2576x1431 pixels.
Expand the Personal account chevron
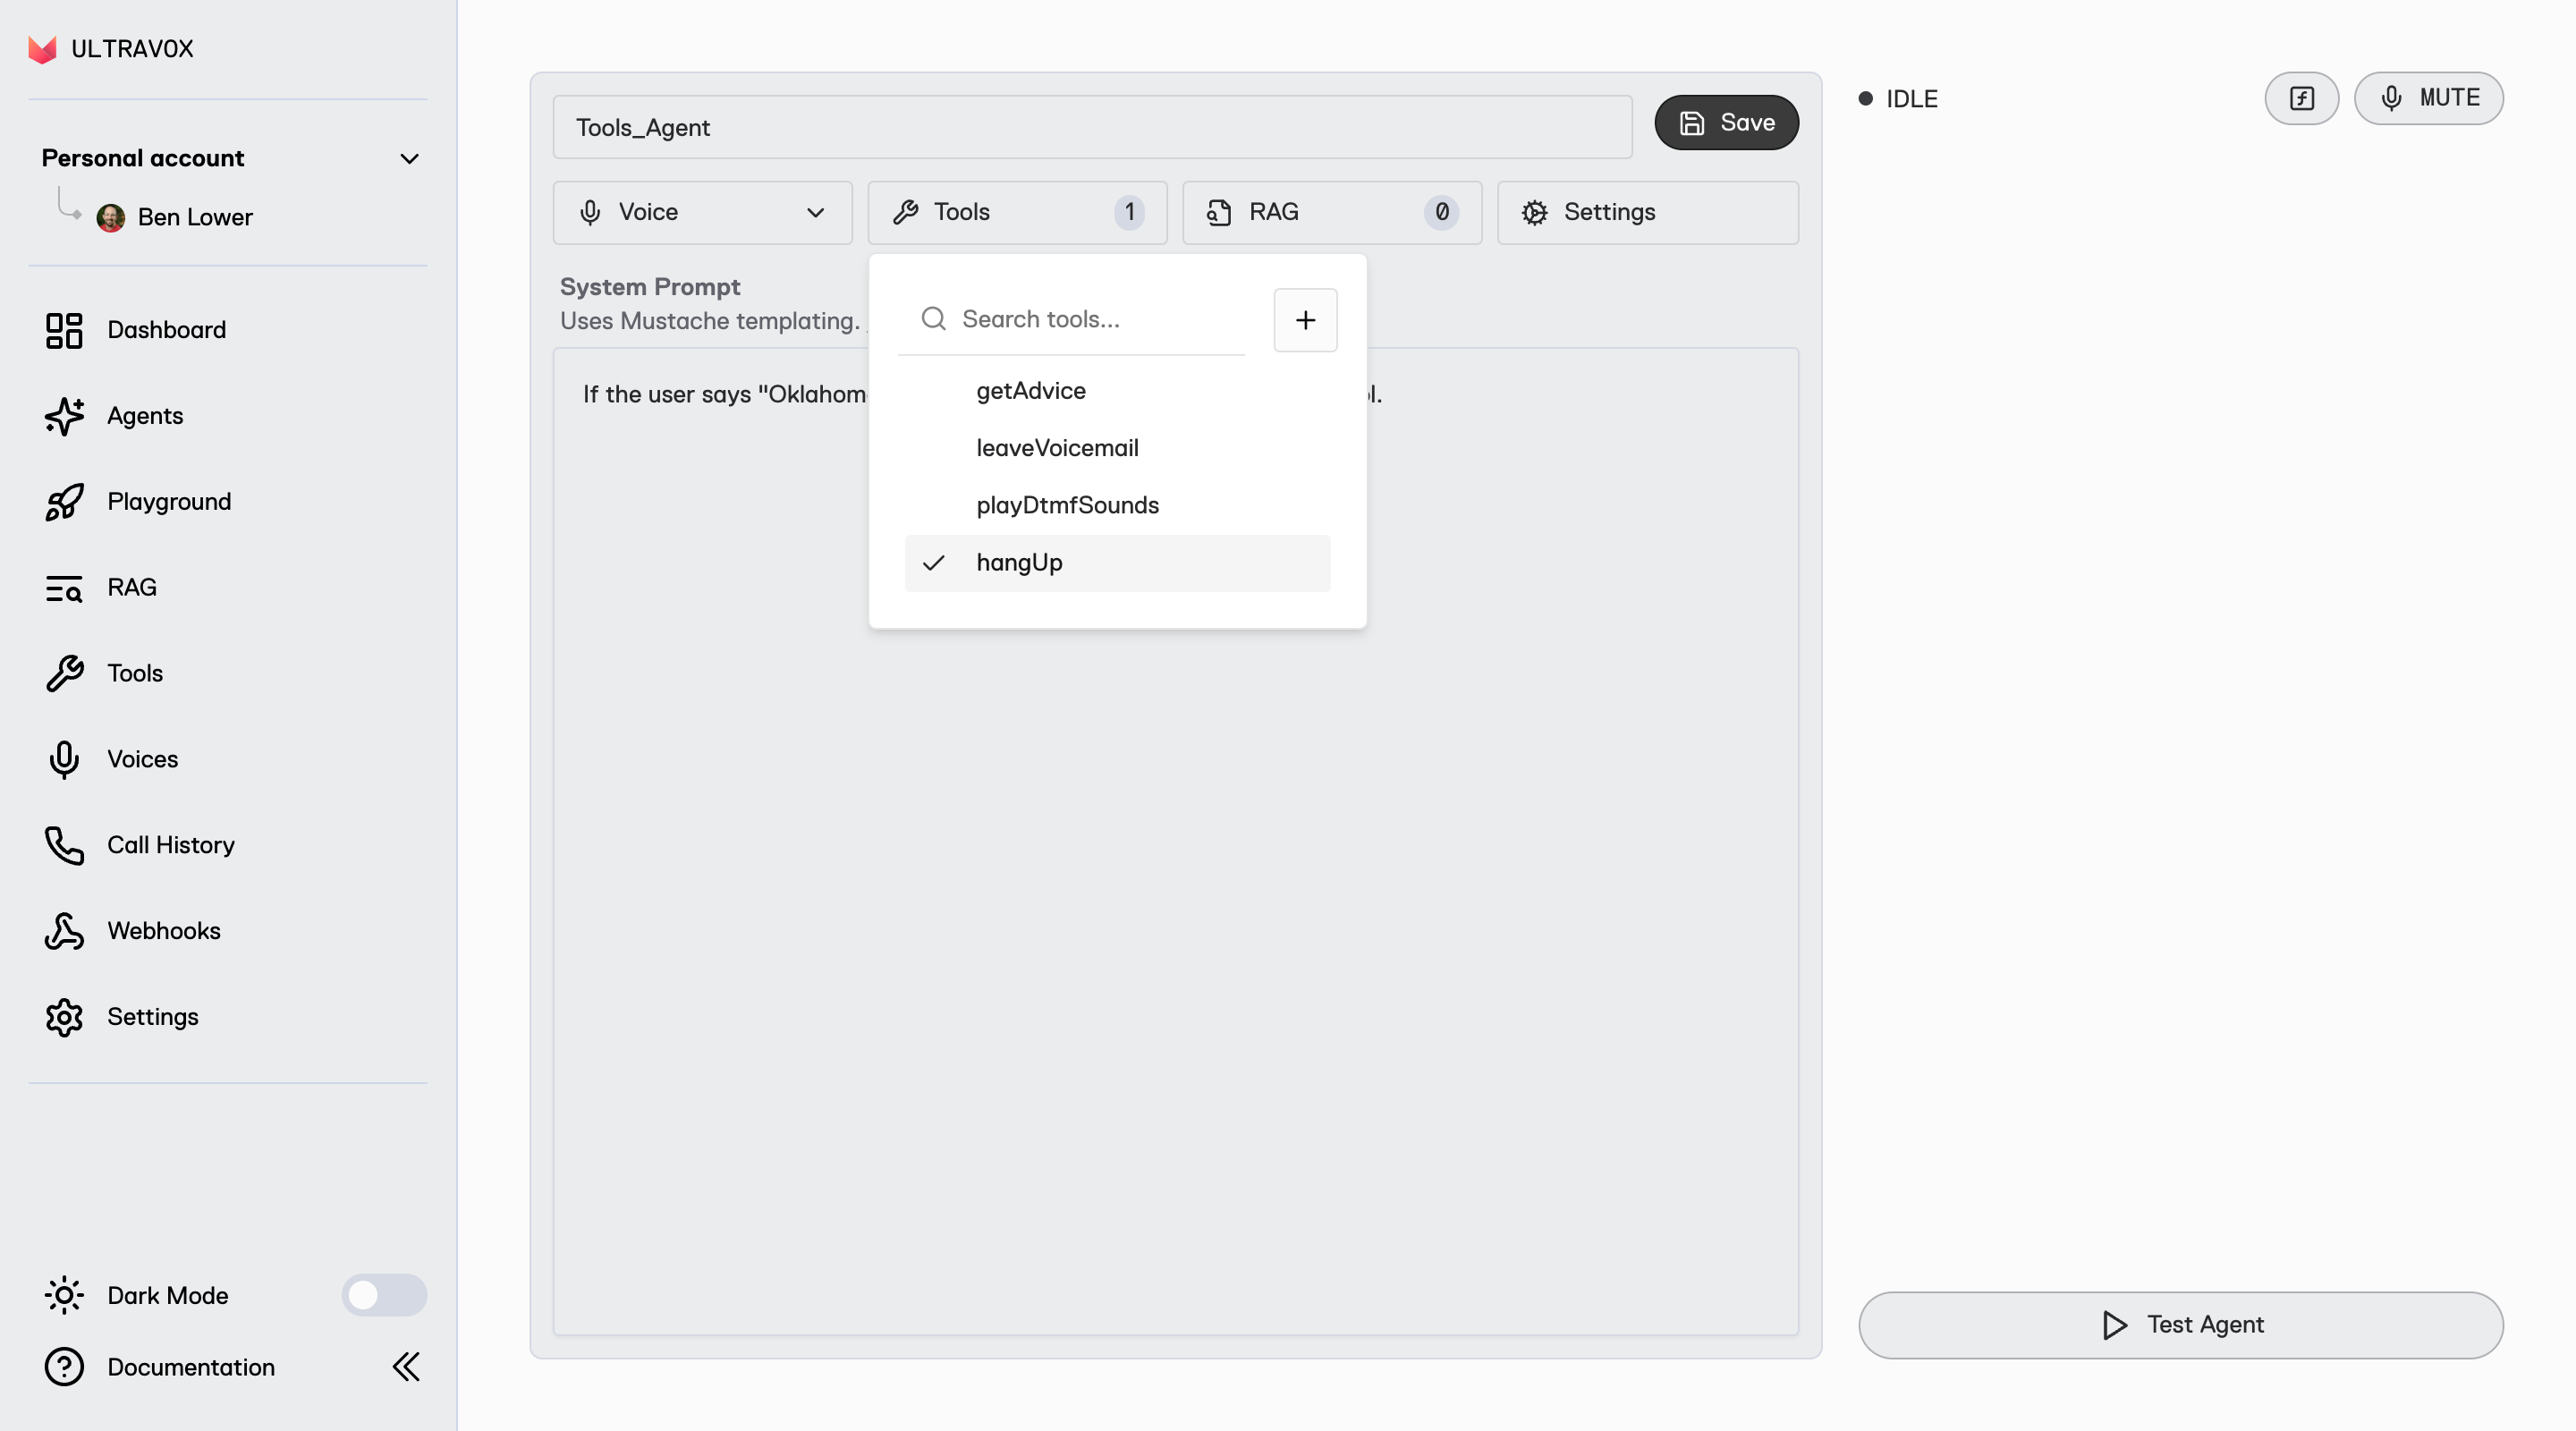[409, 159]
